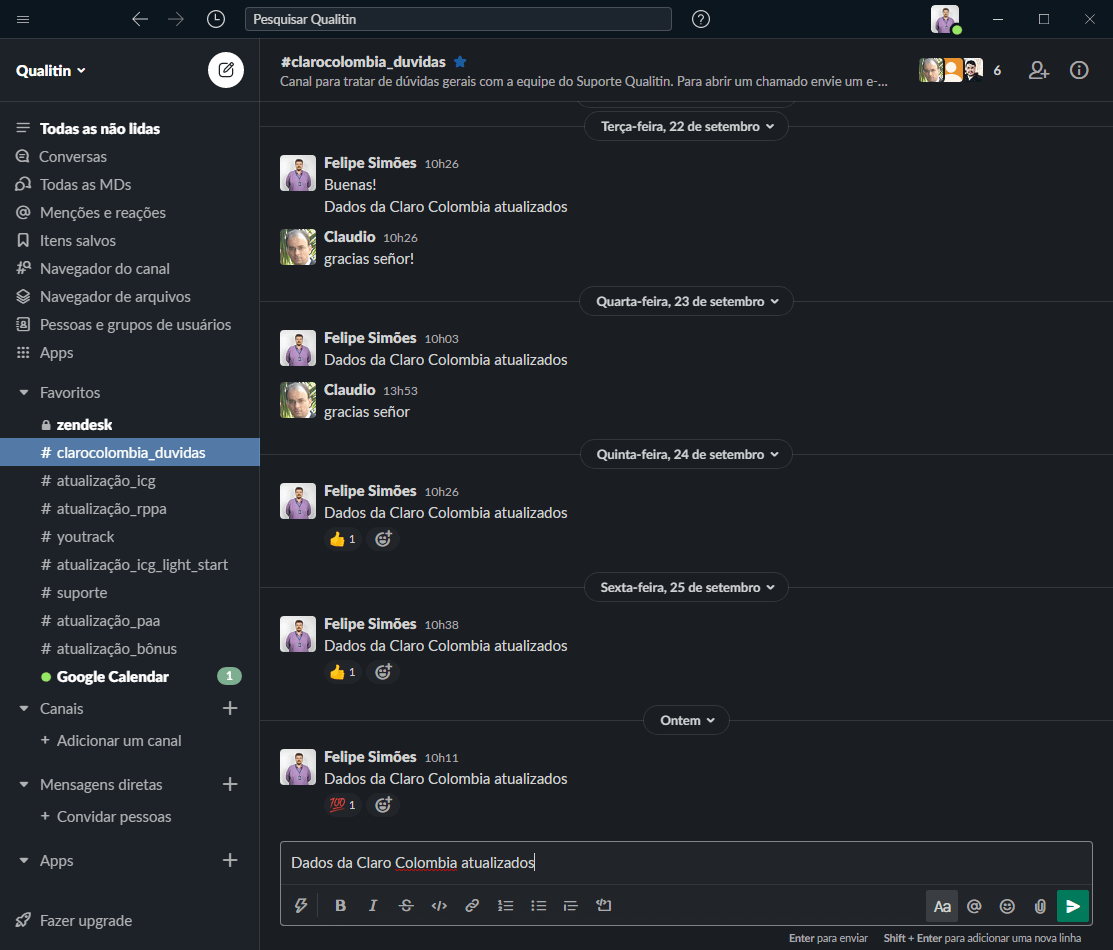
Task: Open the history clock icon
Action: (216, 19)
